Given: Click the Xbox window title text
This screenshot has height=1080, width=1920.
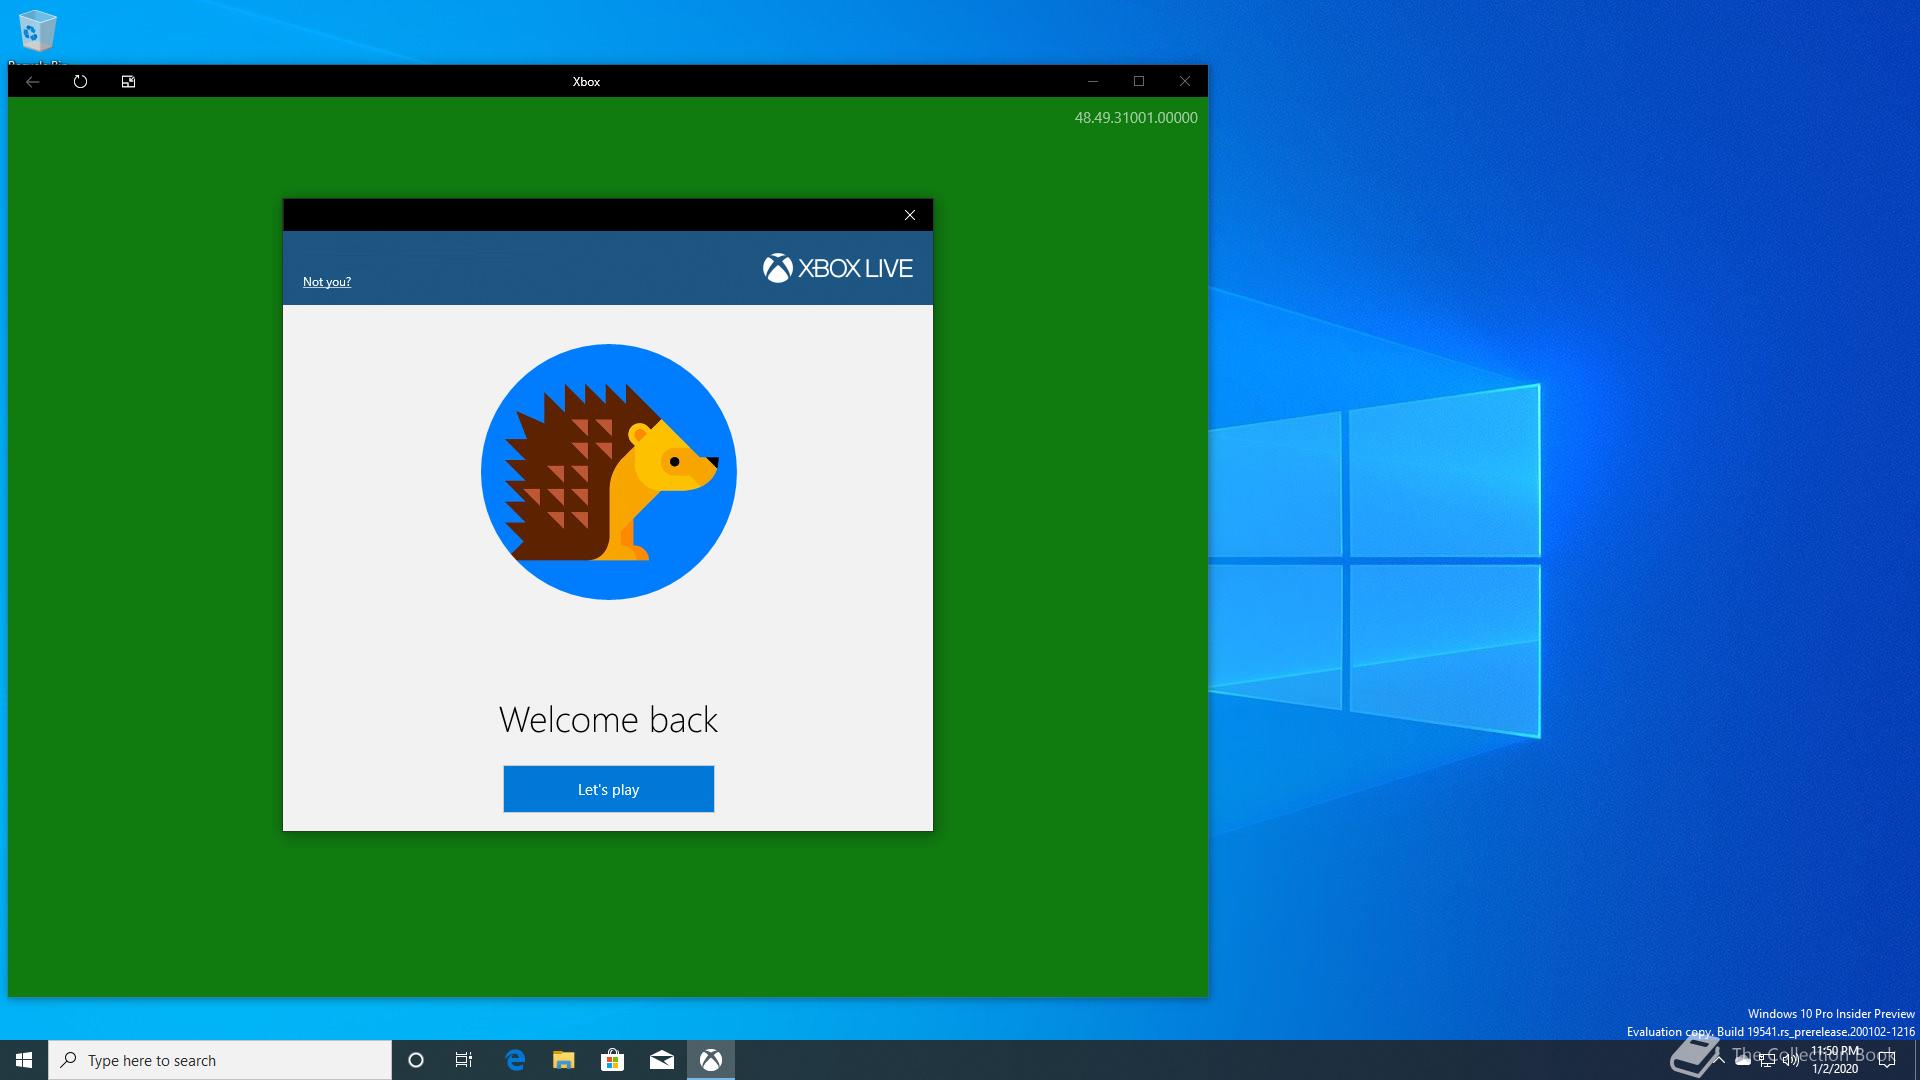Looking at the screenshot, I should click(x=586, y=82).
